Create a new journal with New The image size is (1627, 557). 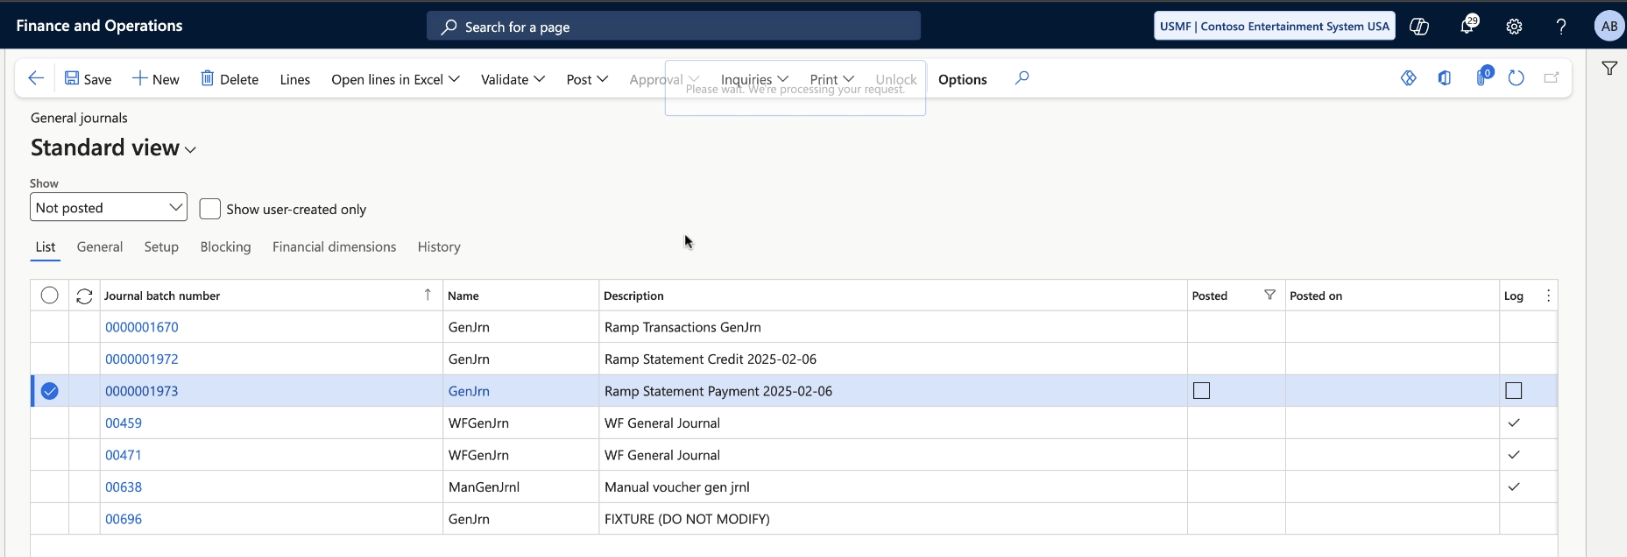point(156,79)
